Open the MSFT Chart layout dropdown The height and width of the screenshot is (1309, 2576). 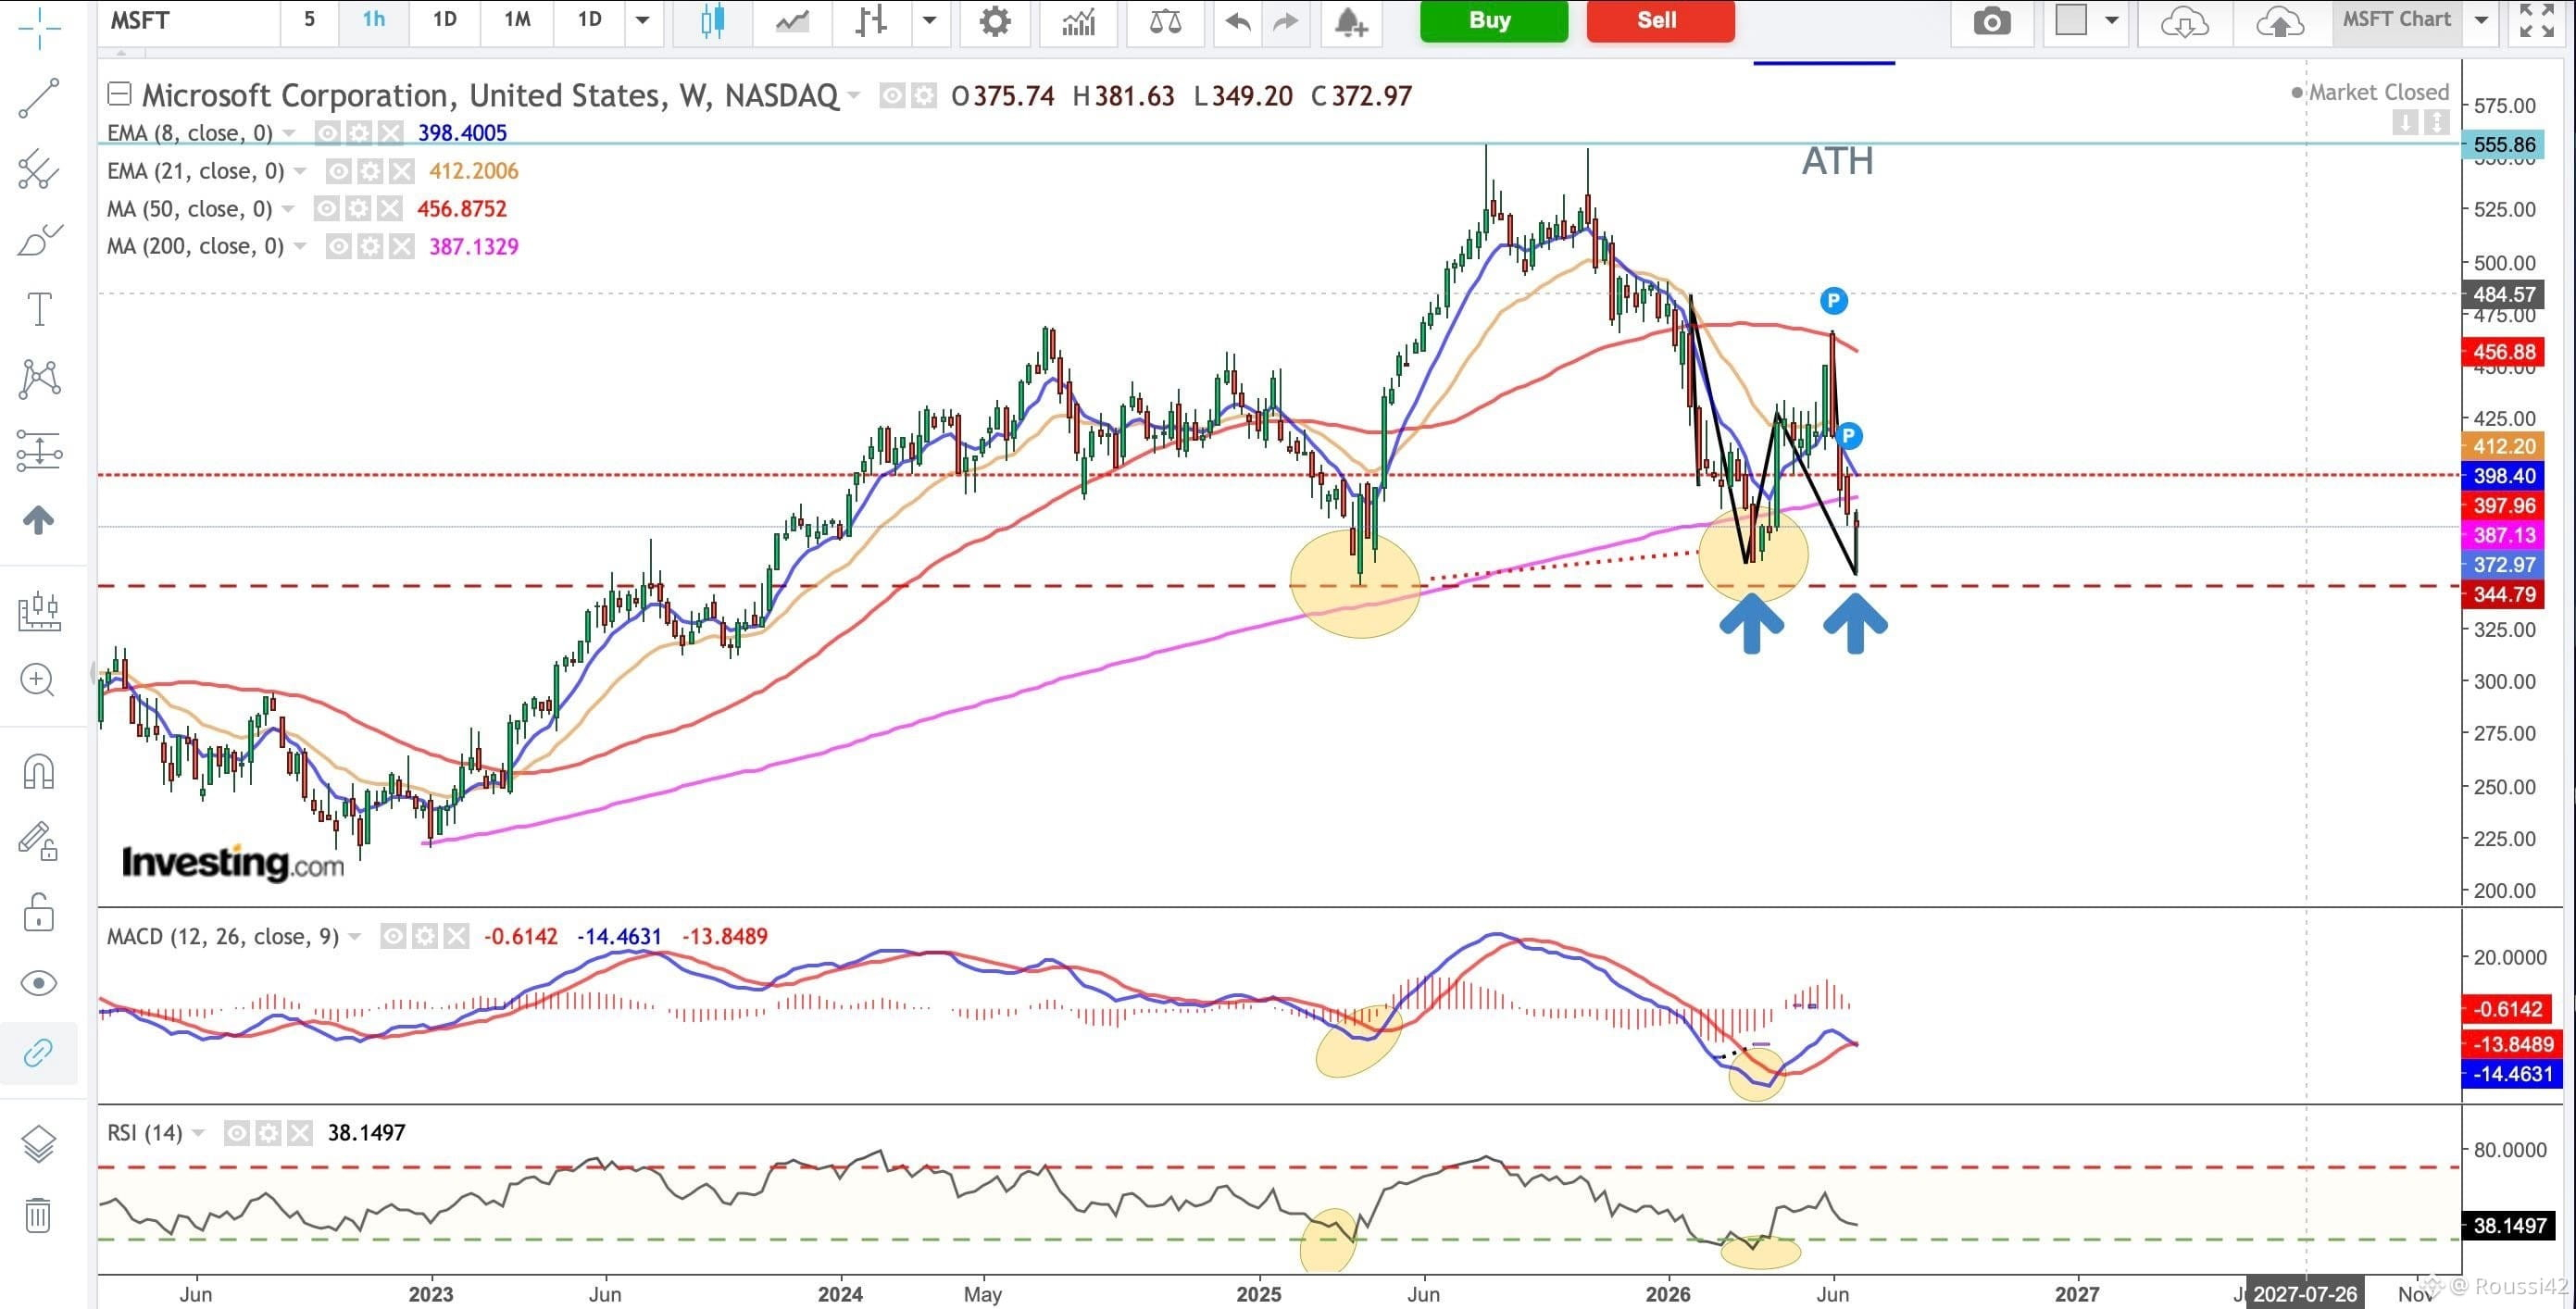[2482, 20]
